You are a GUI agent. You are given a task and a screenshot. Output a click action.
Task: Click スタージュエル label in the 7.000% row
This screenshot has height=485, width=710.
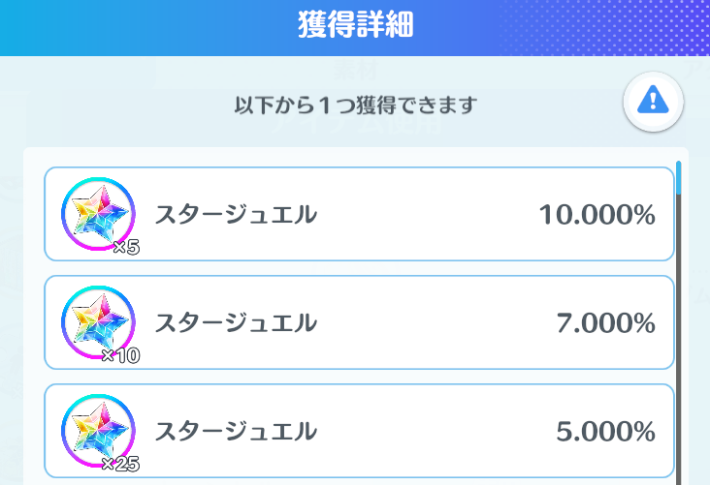[235, 323]
